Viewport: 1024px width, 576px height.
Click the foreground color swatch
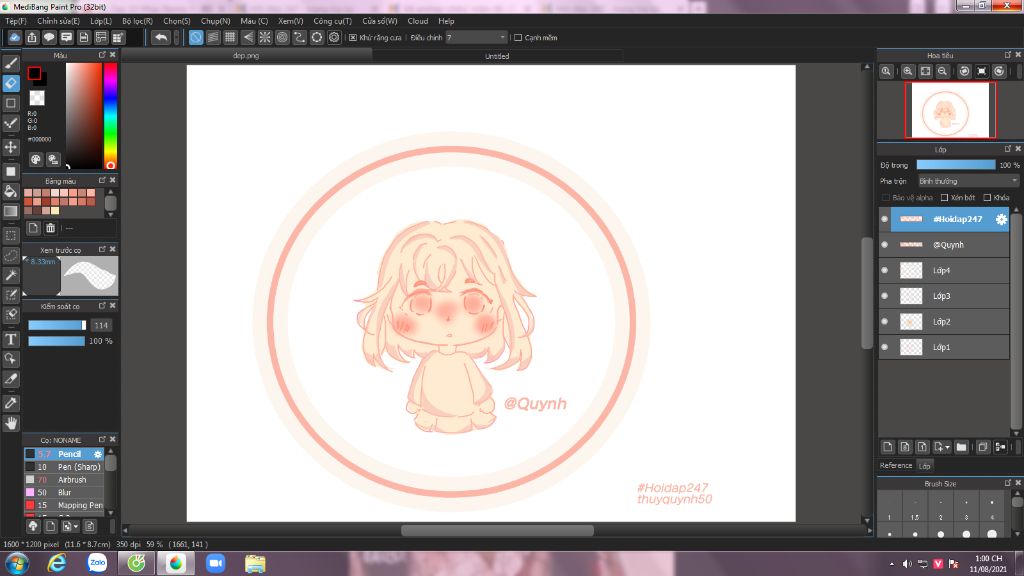click(x=34, y=73)
